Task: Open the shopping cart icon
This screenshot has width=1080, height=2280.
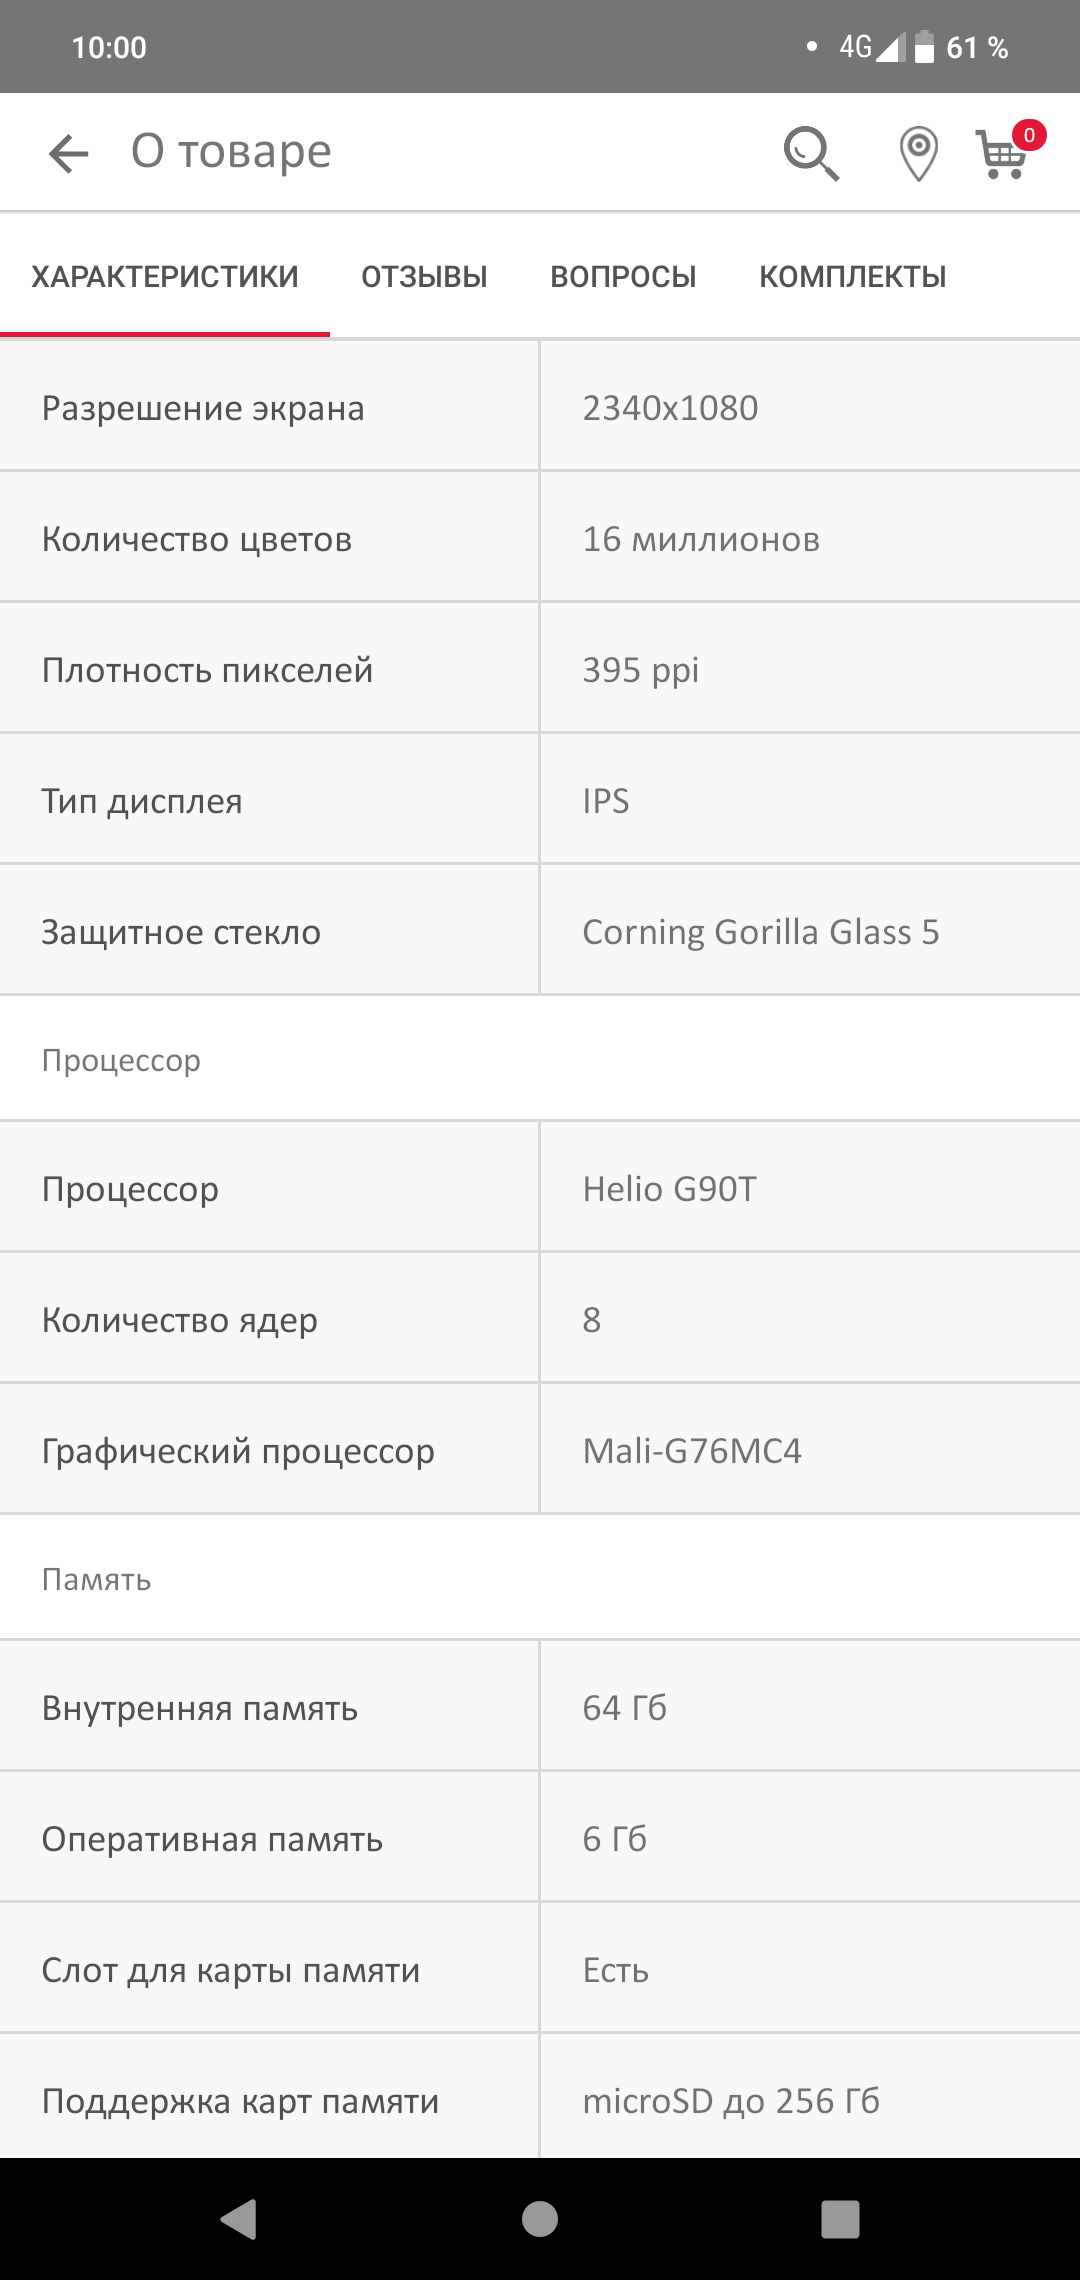Action: click(1004, 153)
